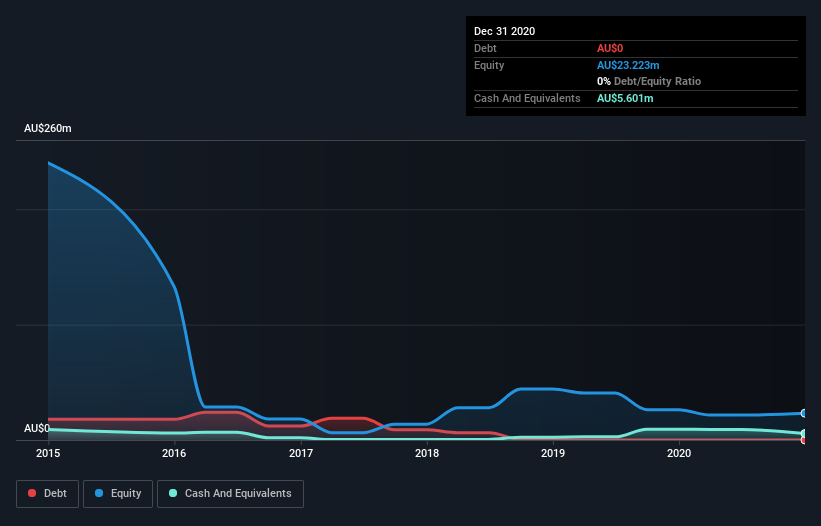The height and width of the screenshot is (526, 821).
Task: Click the 2020 x-axis label
Action: (679, 453)
